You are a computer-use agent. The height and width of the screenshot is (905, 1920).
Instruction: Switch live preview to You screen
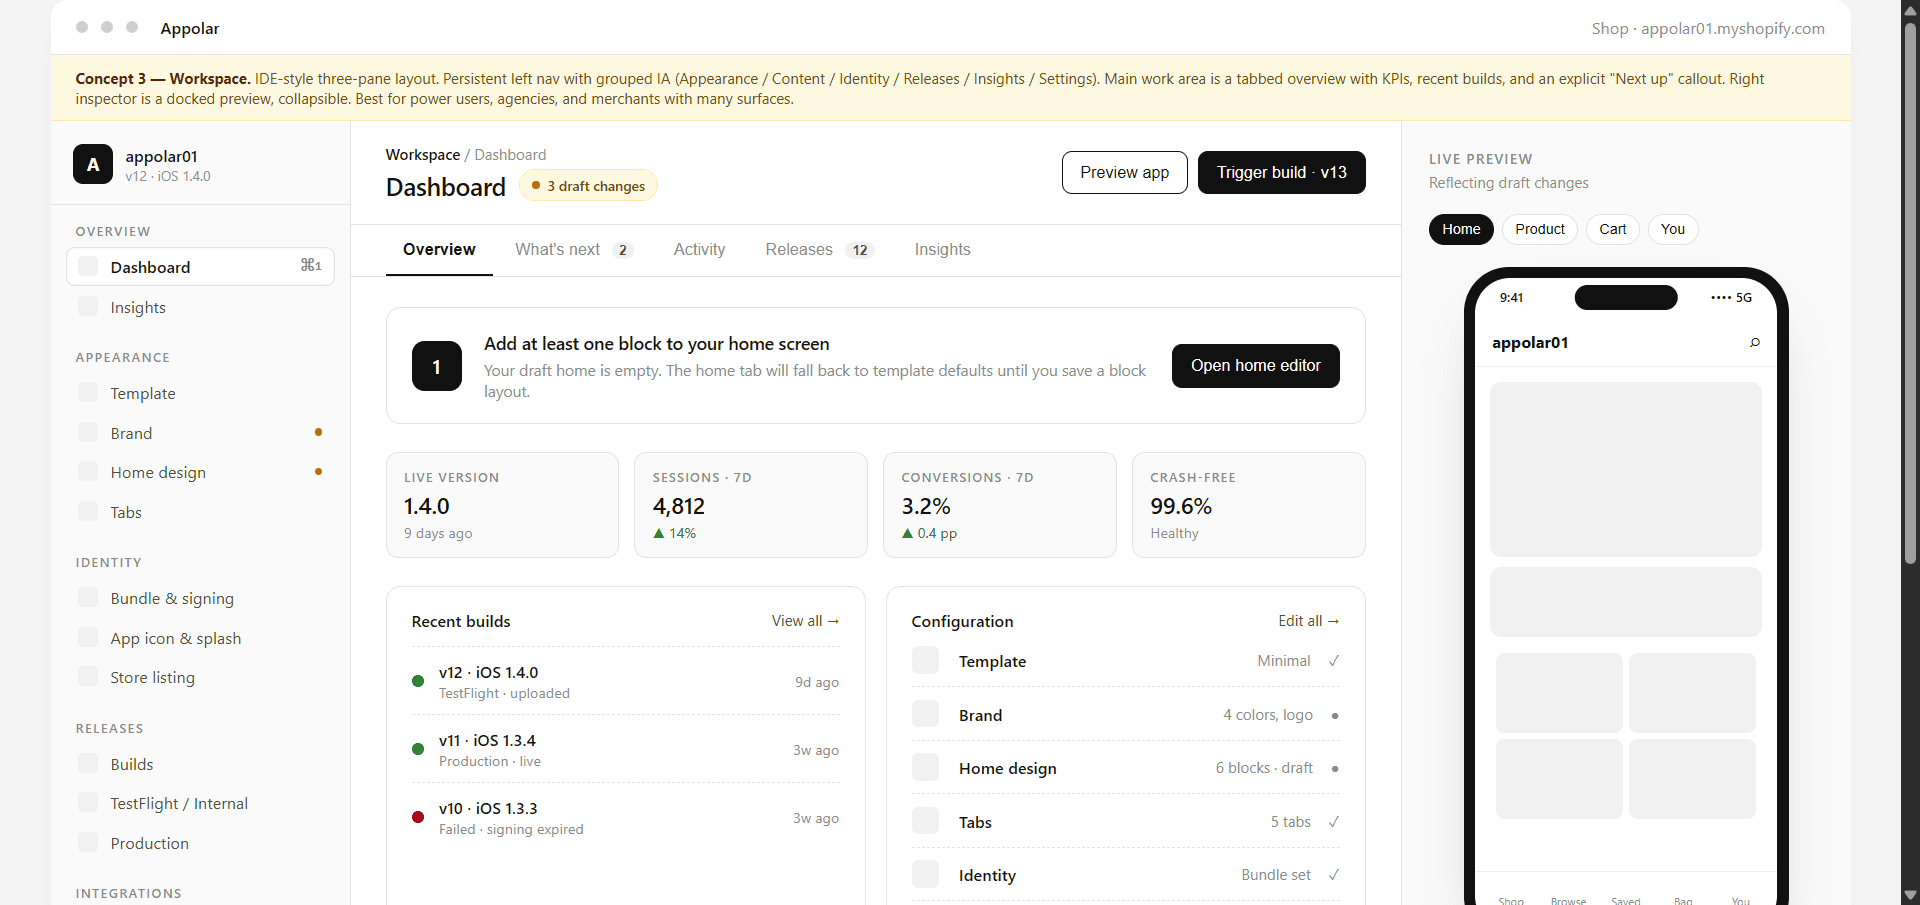pyautogui.click(x=1673, y=229)
